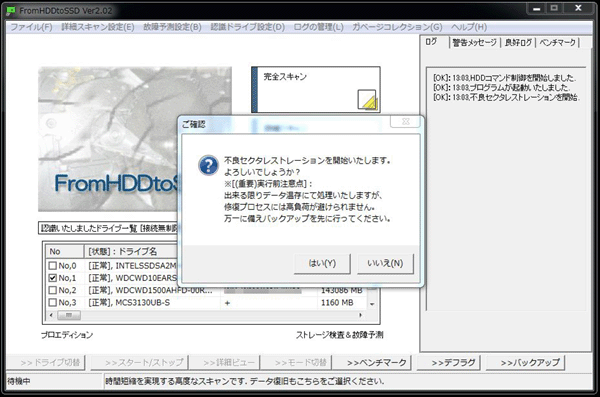This screenshot has width=600, height=397.
Task: Click the 完全スキャン mode panel
Action: tap(316, 90)
